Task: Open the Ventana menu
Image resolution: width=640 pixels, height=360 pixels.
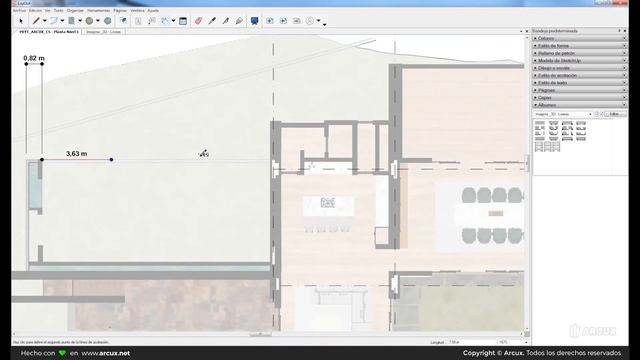Action: (x=137, y=11)
